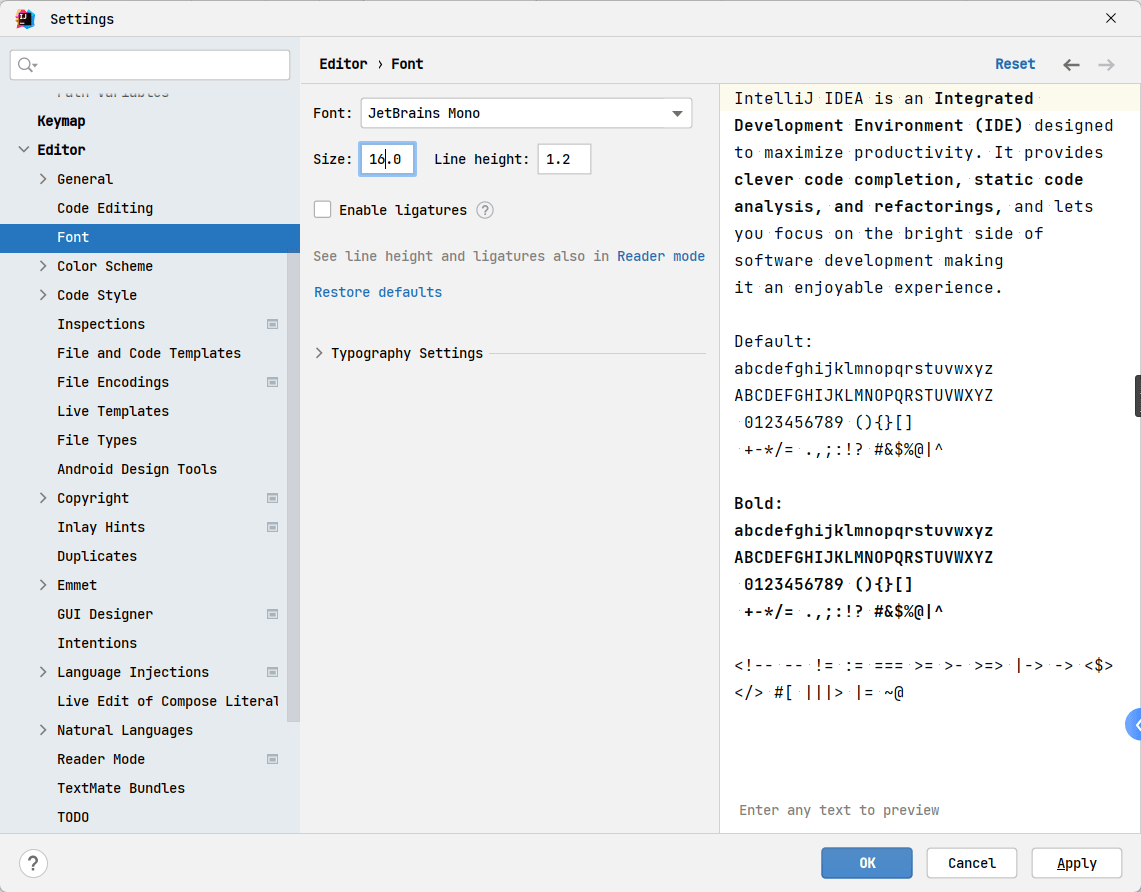1141x892 pixels.
Task: Open TextMate Bundles page
Action: click(121, 789)
